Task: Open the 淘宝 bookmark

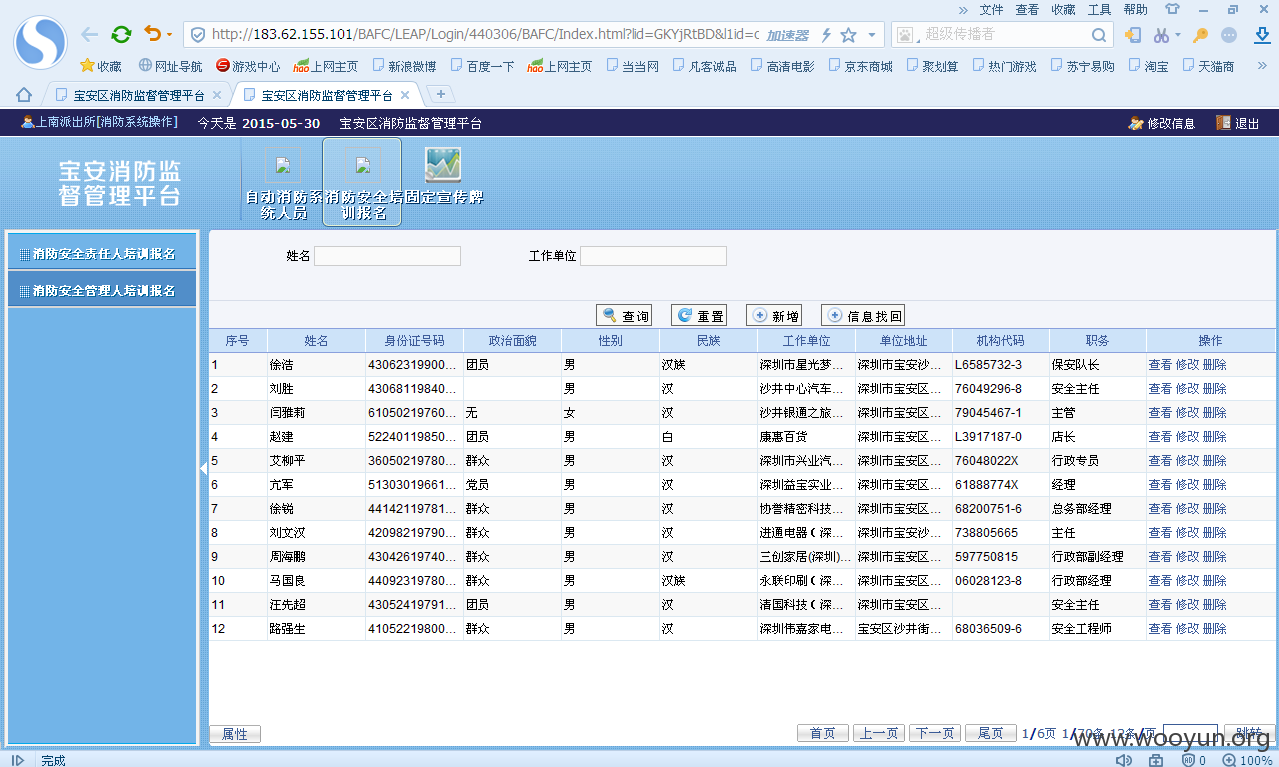Action: (x=1148, y=66)
